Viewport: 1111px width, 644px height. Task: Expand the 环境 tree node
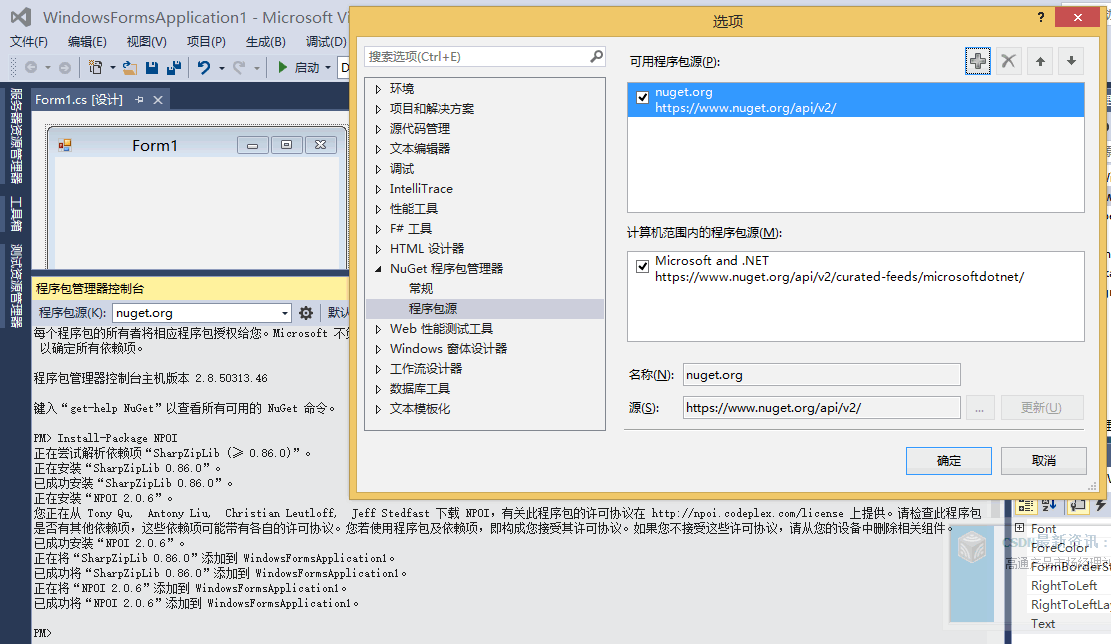click(378, 89)
